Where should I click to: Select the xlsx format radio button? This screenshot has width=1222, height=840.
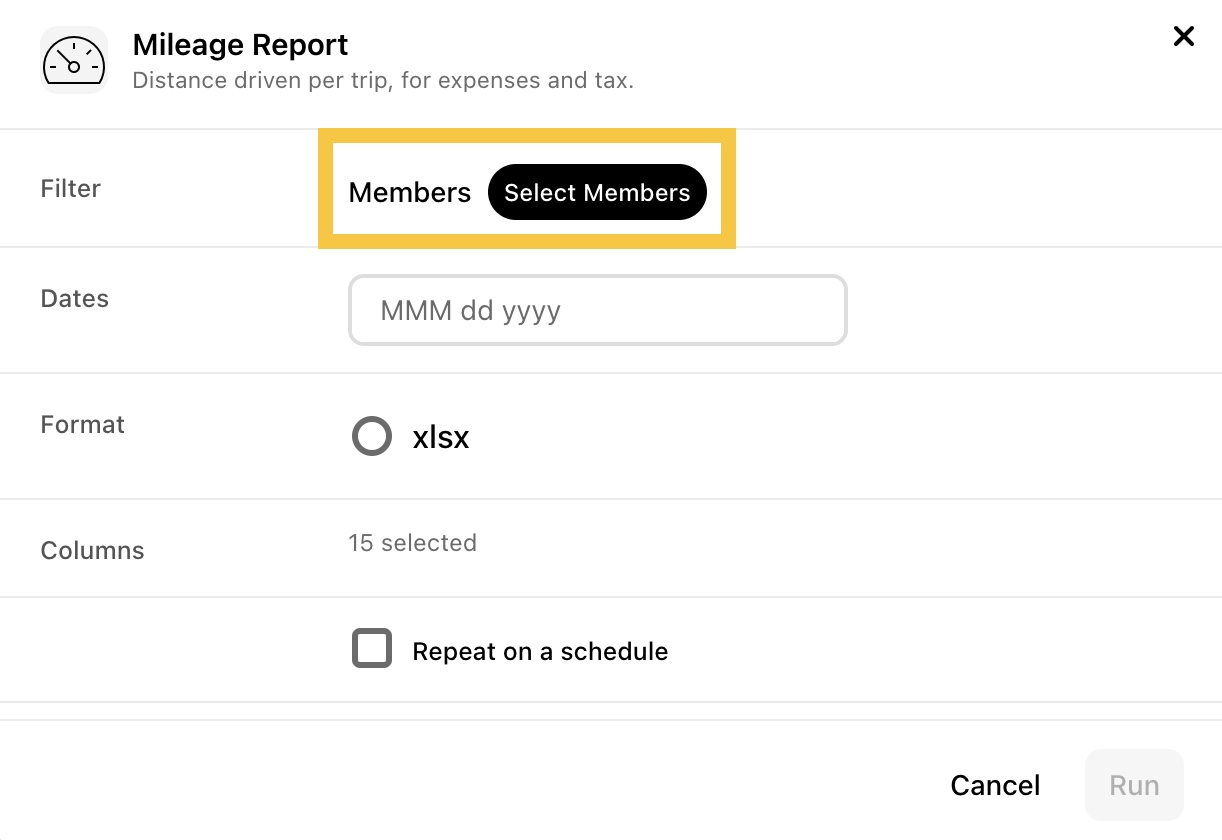coord(372,436)
